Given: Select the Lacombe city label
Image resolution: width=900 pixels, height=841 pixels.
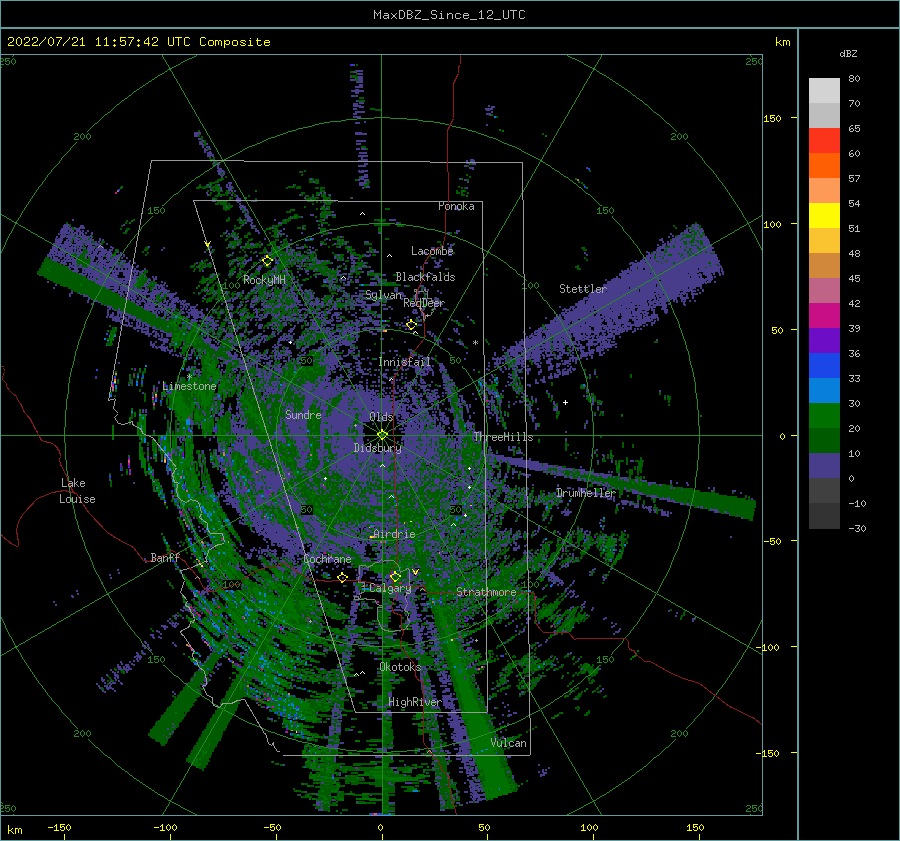Looking at the screenshot, I should (x=432, y=251).
